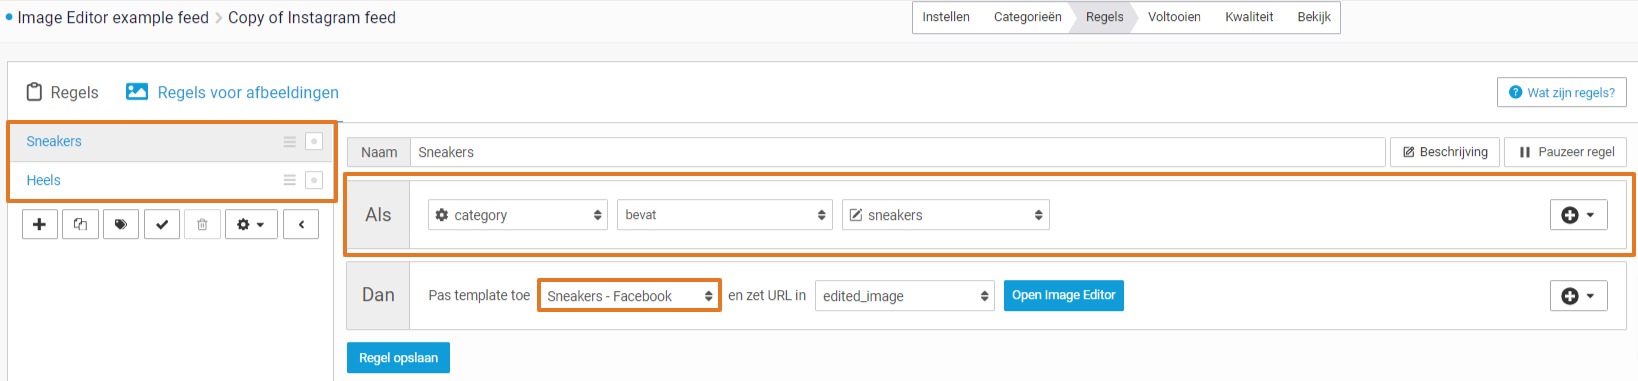This screenshot has width=1638, height=381.
Task: Open the Regels tab with clipboard icon
Action: tap(62, 92)
